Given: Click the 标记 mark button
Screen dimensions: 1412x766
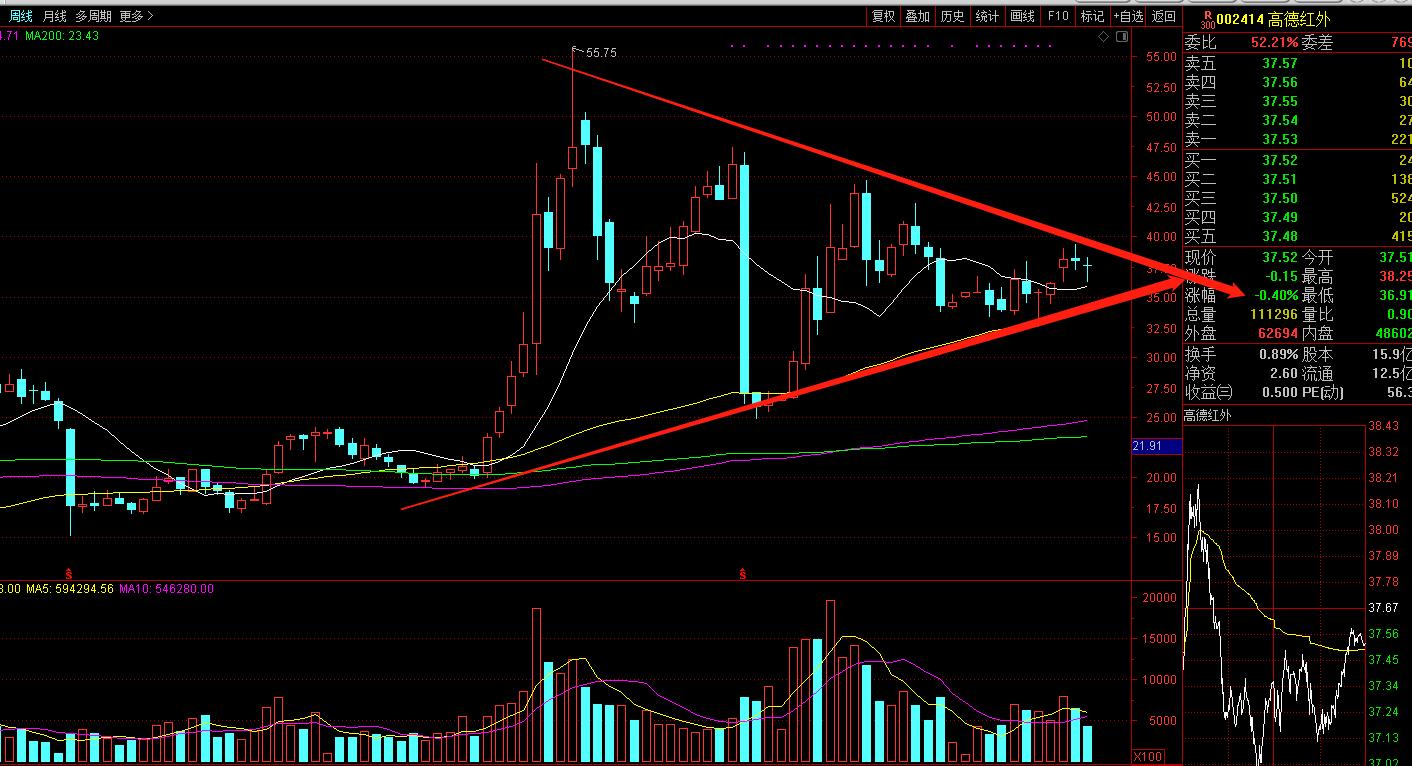Looking at the screenshot, I should 1092,16.
